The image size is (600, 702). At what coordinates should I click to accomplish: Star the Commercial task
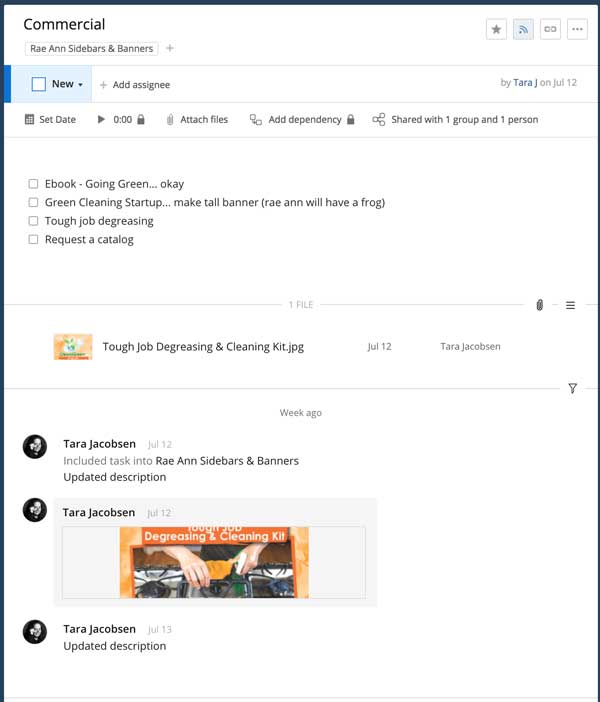tap(496, 30)
